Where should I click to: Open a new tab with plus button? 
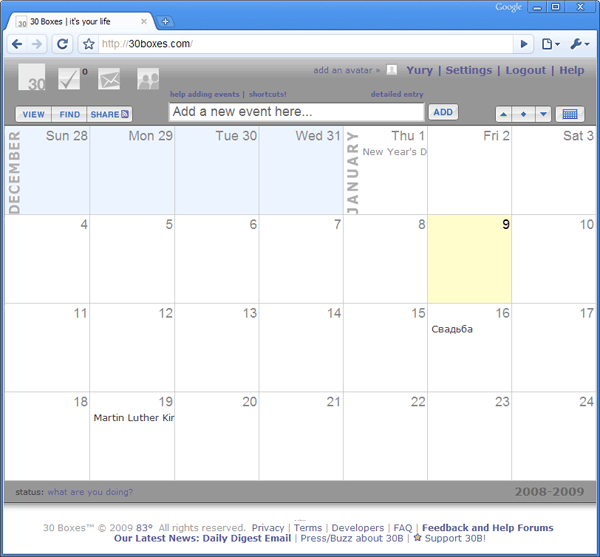tap(165, 21)
